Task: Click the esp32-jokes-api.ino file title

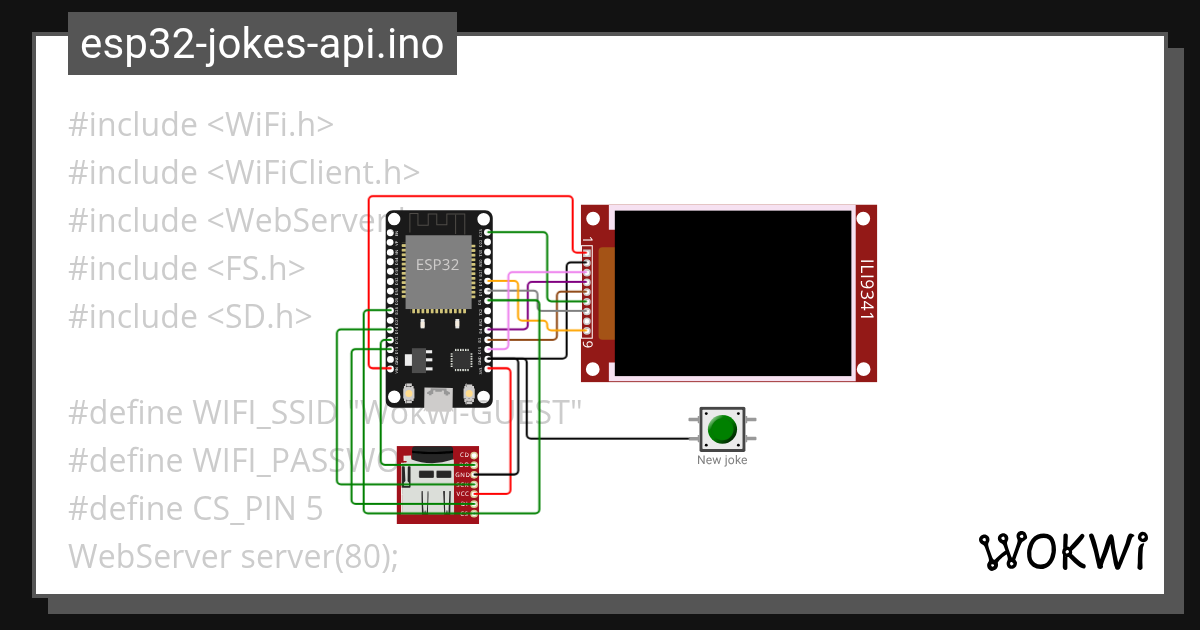Action: (x=262, y=45)
